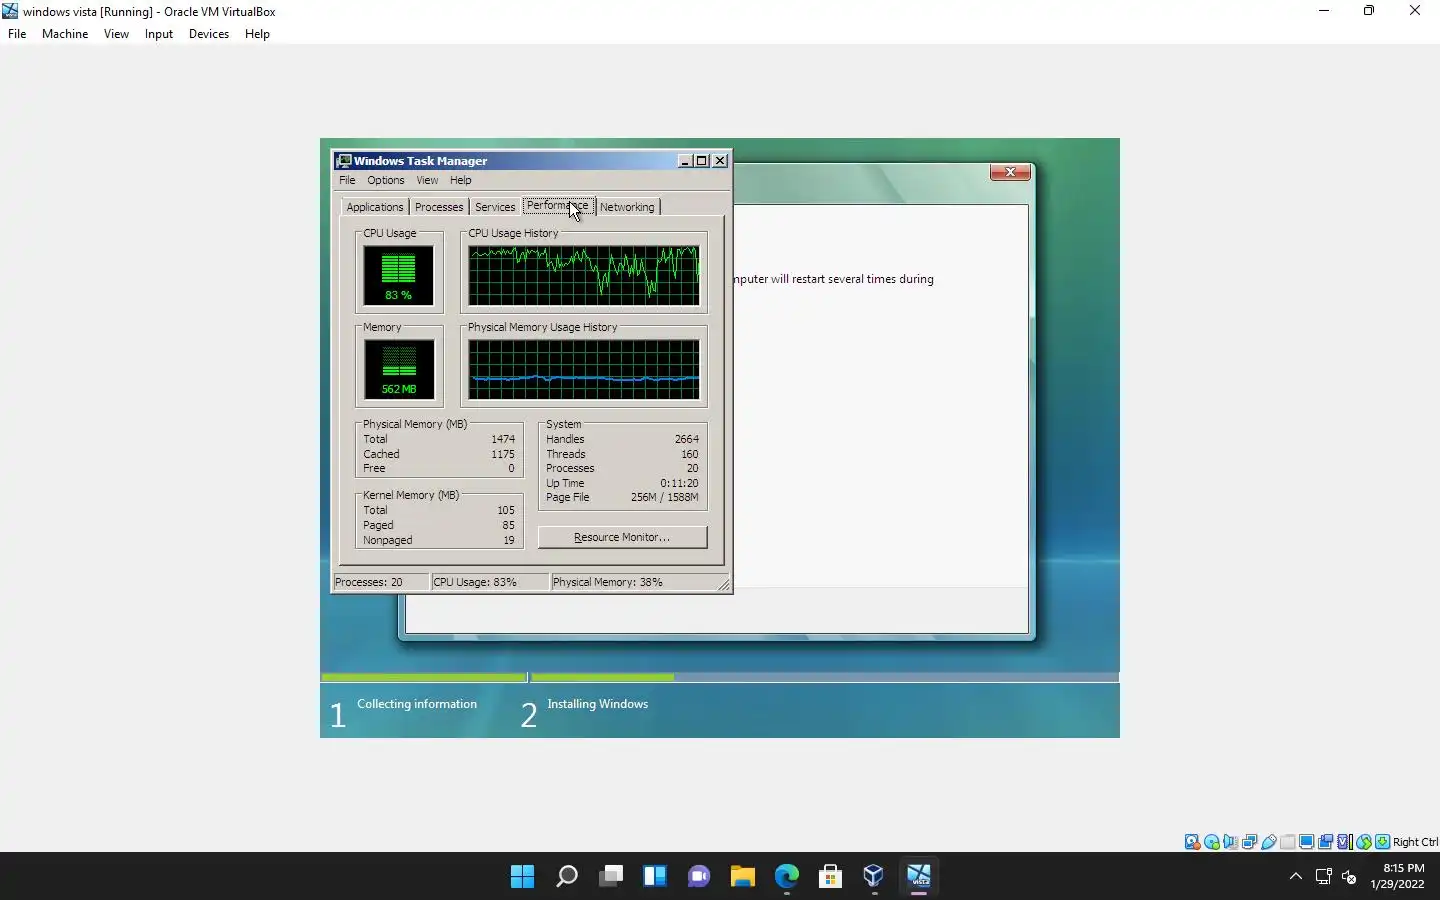The image size is (1440, 900).
Task: Open VirtualBox Help menu
Action: coord(257,34)
